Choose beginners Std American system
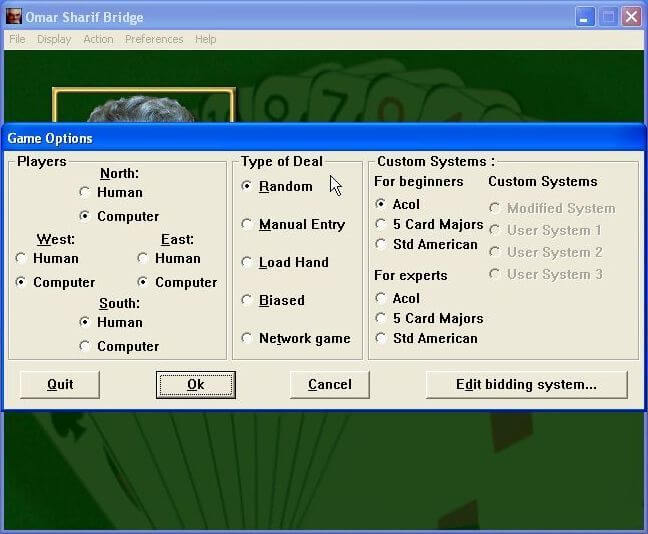The width and height of the screenshot is (648, 534). coord(426,244)
